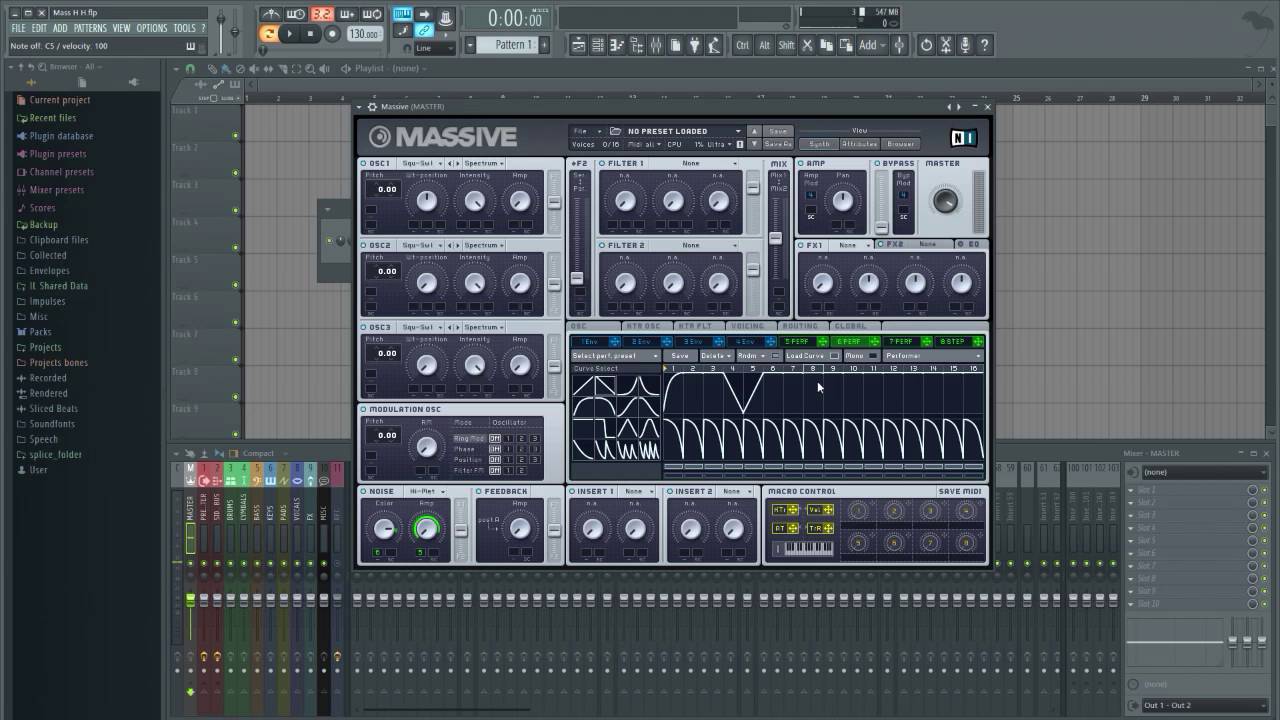The height and width of the screenshot is (720, 1280).
Task: Open the FILE menu
Action: [x=18, y=29]
